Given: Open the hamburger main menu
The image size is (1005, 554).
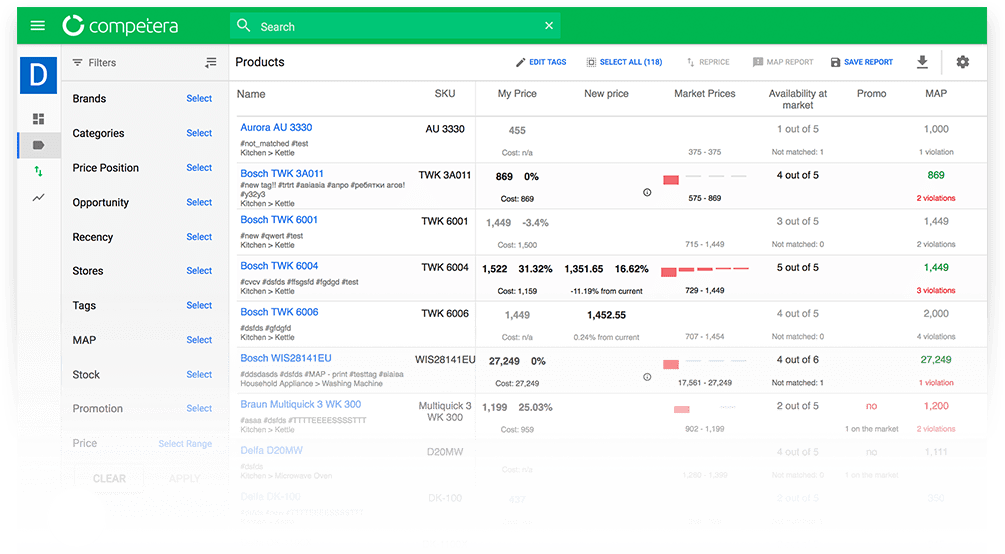Looking at the screenshot, I should (x=38, y=26).
